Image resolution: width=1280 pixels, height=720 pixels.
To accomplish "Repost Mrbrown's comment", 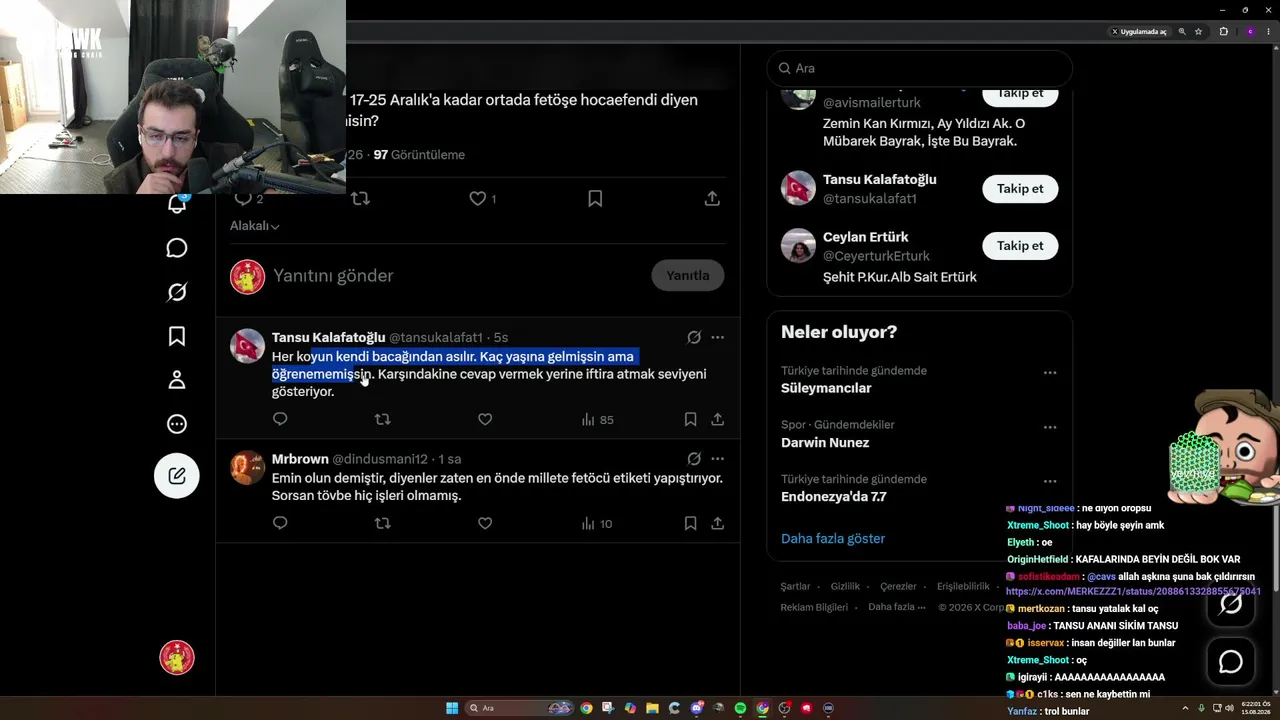I will coord(382,523).
